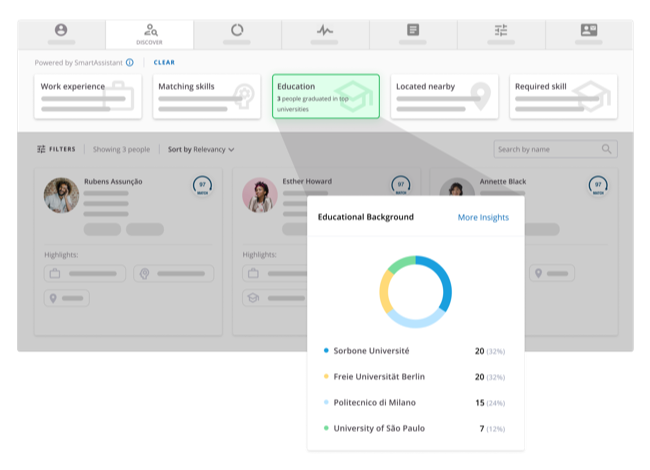
Task: Toggle the Education insight card
Action: pyautogui.click(x=325, y=96)
